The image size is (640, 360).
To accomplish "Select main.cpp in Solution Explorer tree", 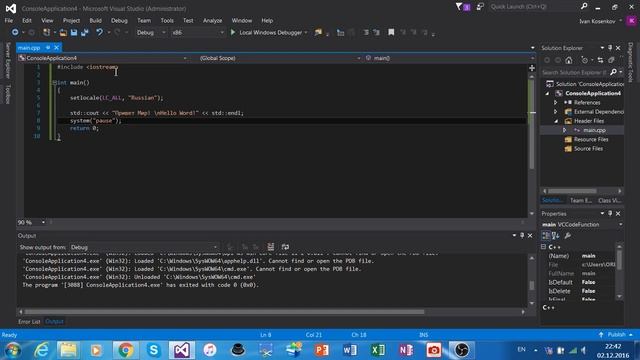I will click(594, 130).
